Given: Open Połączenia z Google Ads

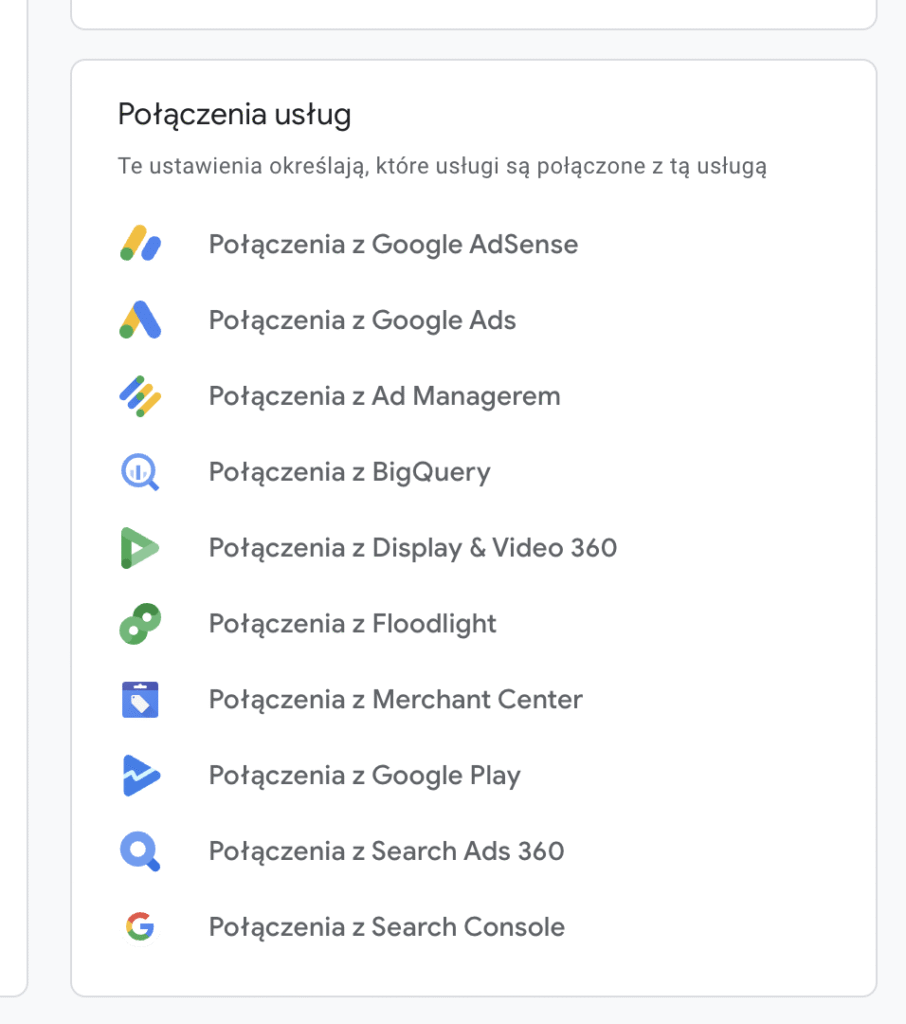Looking at the screenshot, I should (x=363, y=321).
